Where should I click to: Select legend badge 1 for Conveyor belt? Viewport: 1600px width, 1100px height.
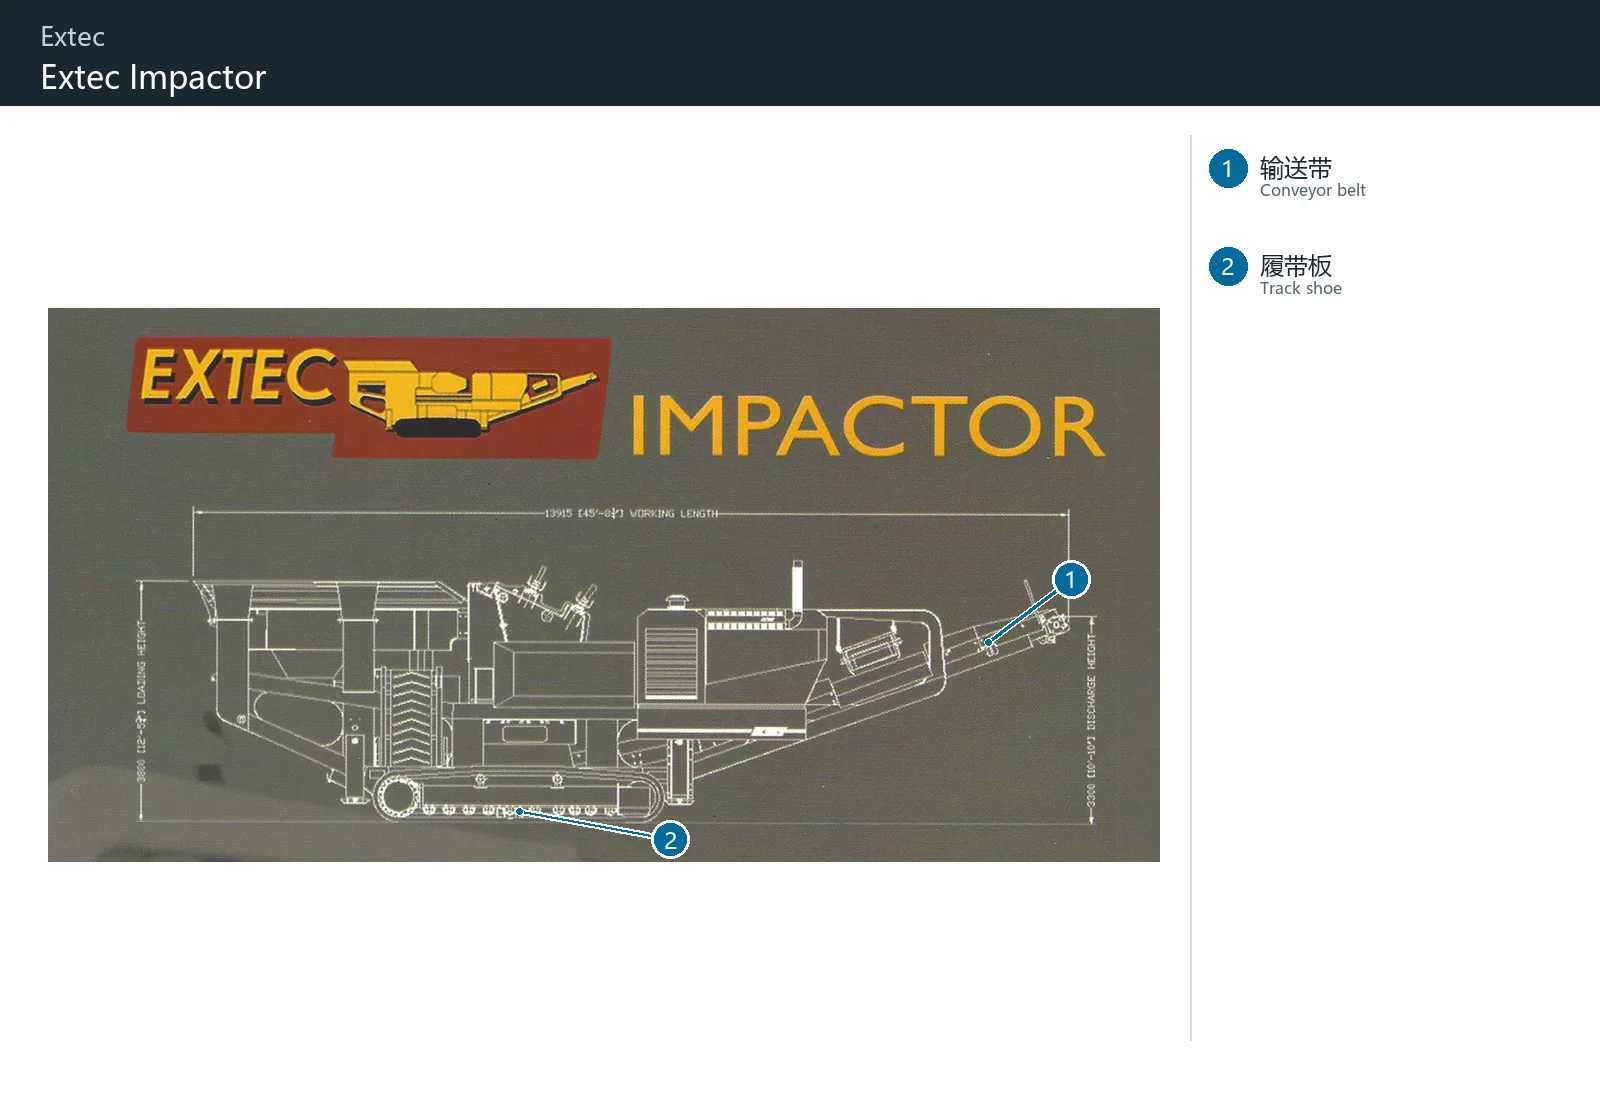click(x=1228, y=169)
